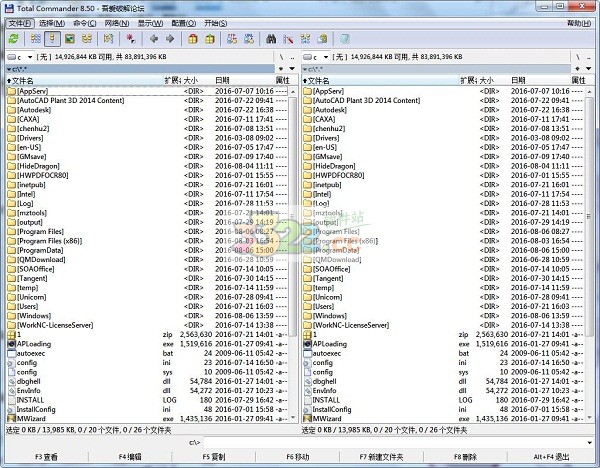This screenshot has width=600, height=468.
Task: Open the Multi-rename tool icon
Action: [x=288, y=39]
